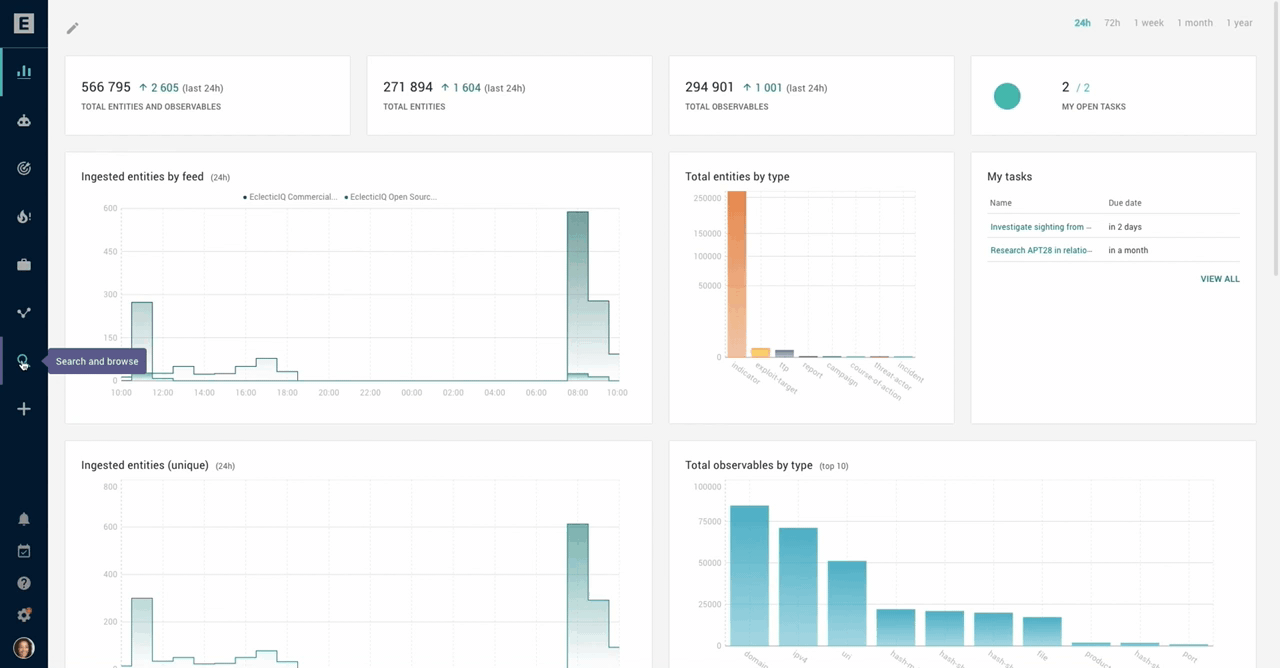Toggle EclecticIQ Open Source legend entry
The height and width of the screenshot is (668, 1280).
[391, 197]
